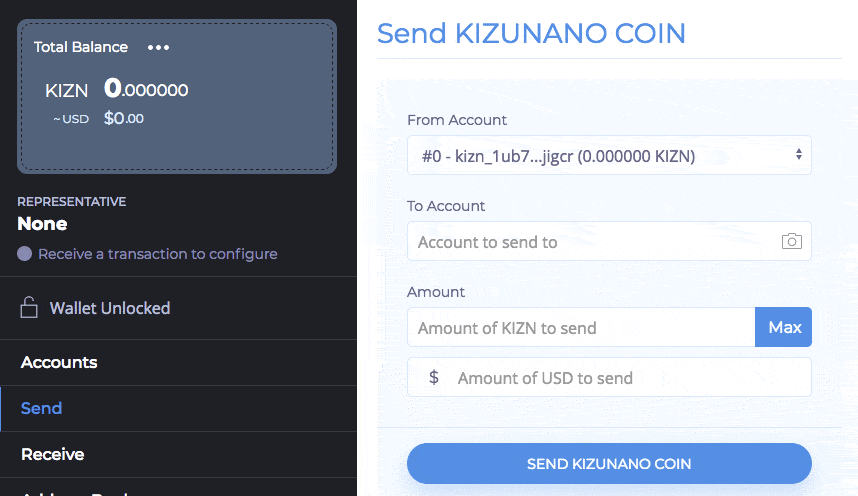Click the dollar sign icon in USD field
This screenshot has height=496, width=858.
pyautogui.click(x=433, y=377)
